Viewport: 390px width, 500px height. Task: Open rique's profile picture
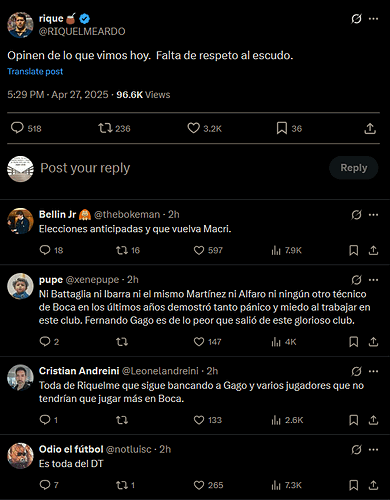coord(20,25)
